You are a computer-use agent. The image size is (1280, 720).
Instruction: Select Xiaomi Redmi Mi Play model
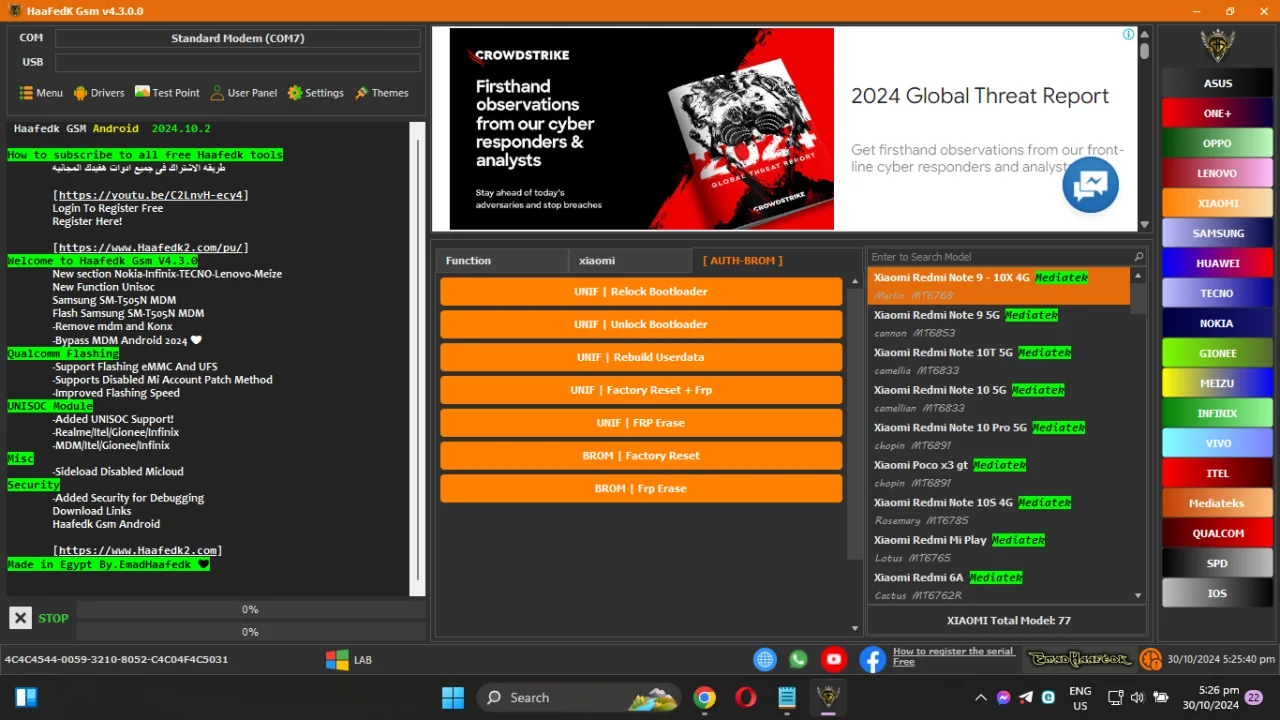[x=998, y=548]
